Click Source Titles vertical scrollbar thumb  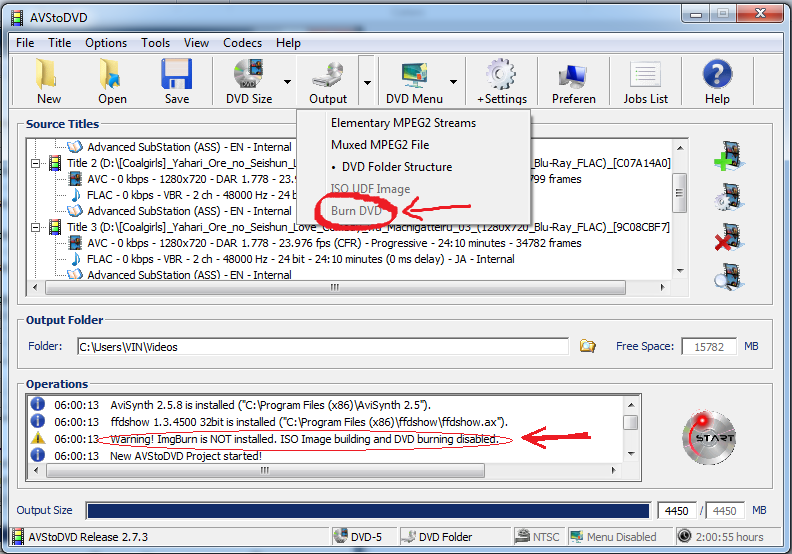click(x=679, y=193)
